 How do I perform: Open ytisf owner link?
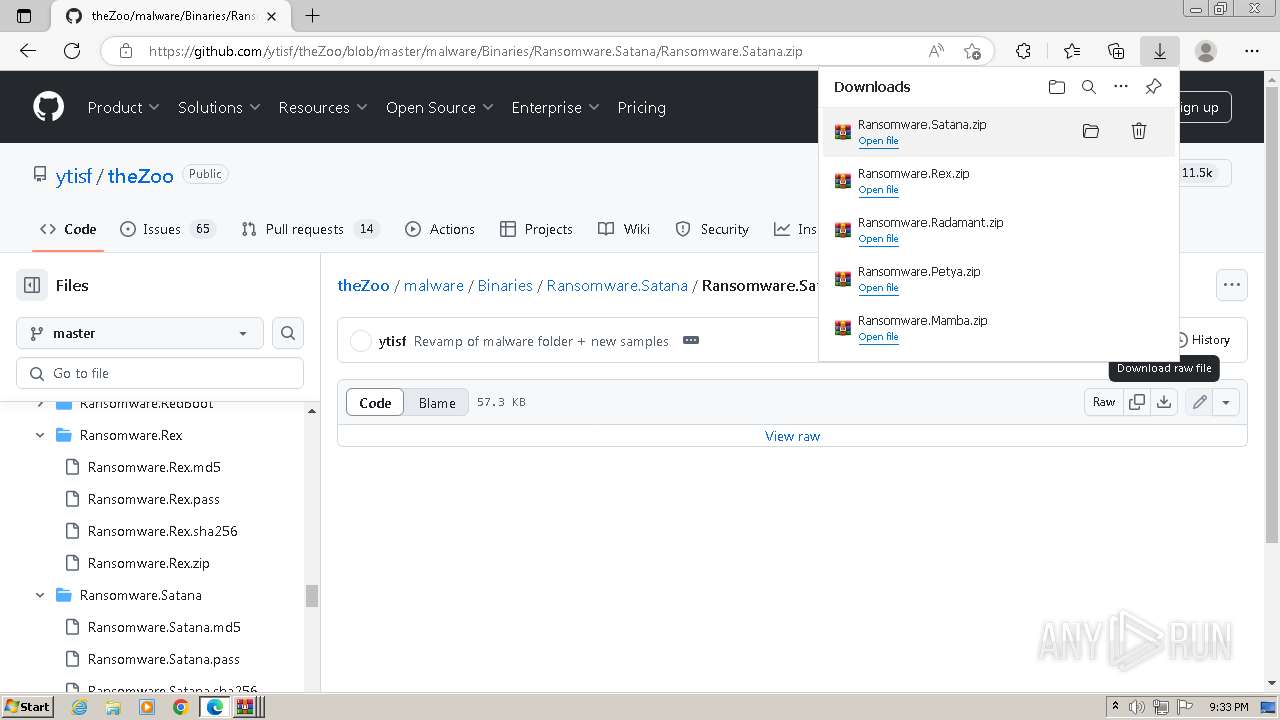(74, 175)
